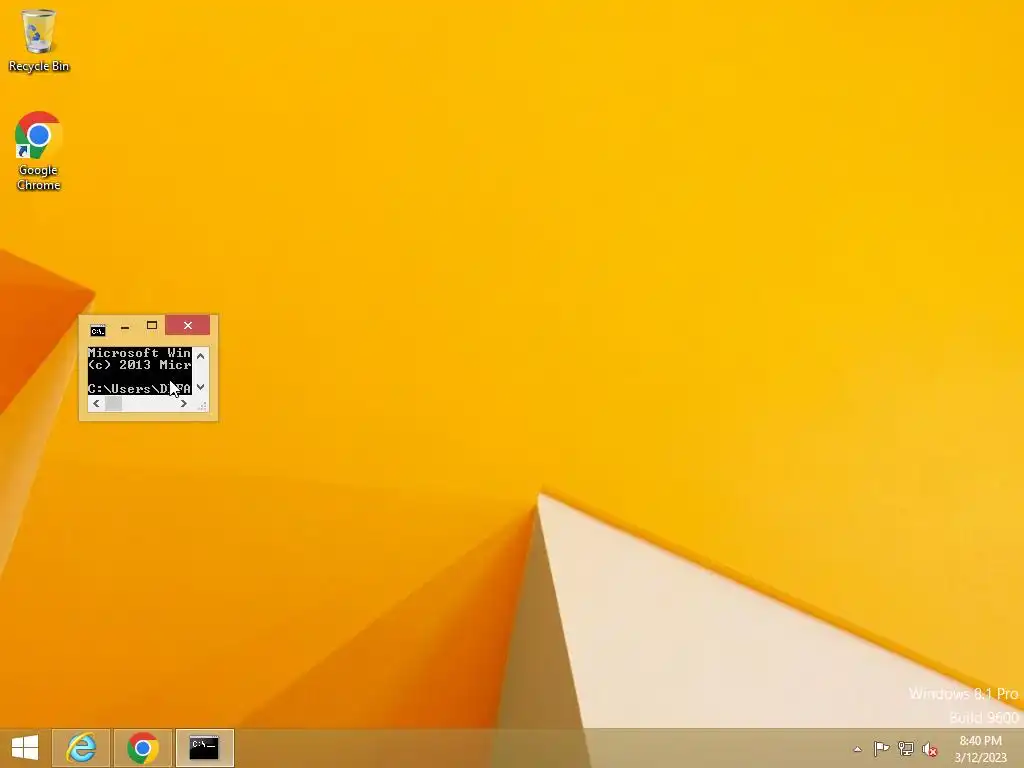Show hidden system tray icons

[857, 749]
